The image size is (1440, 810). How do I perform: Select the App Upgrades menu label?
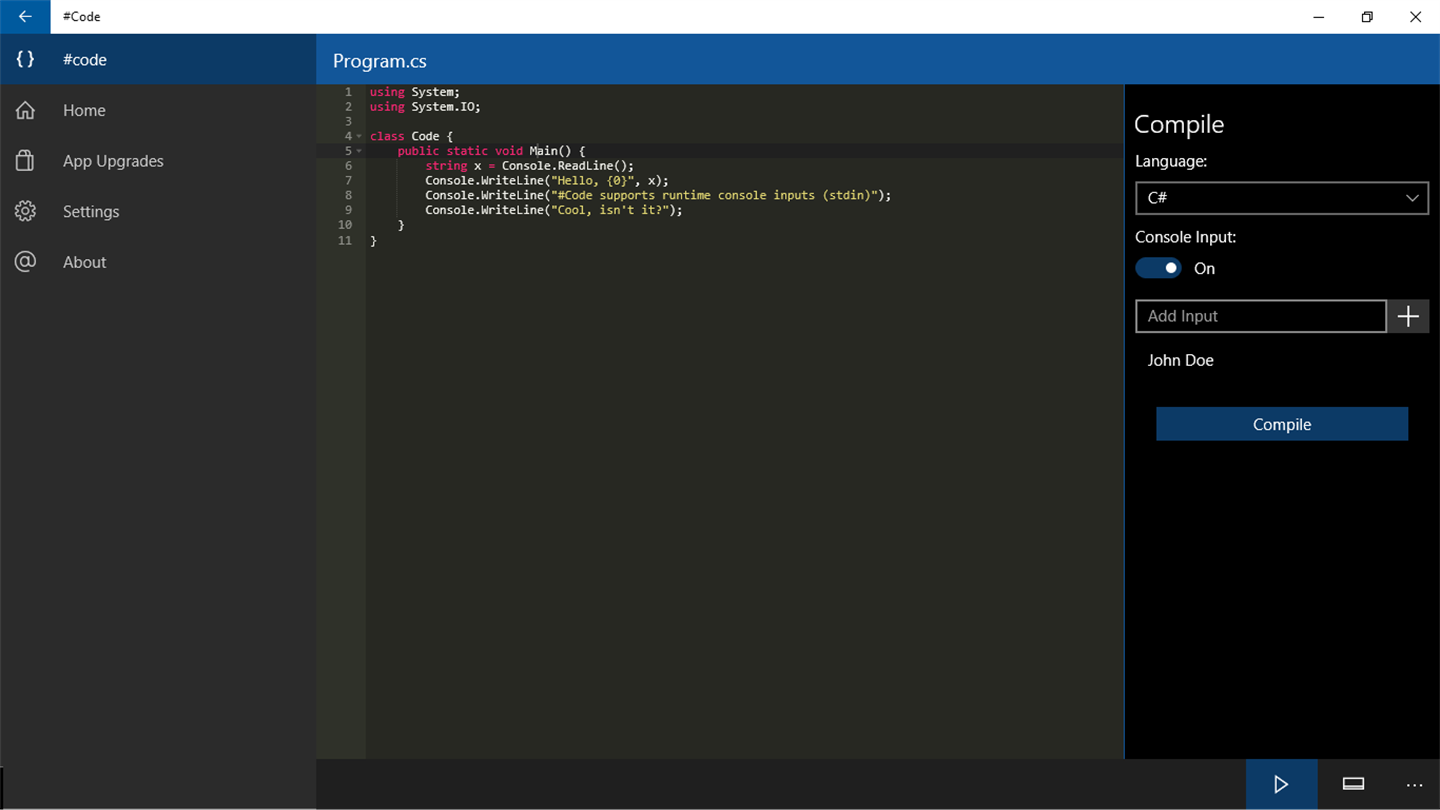coord(113,161)
